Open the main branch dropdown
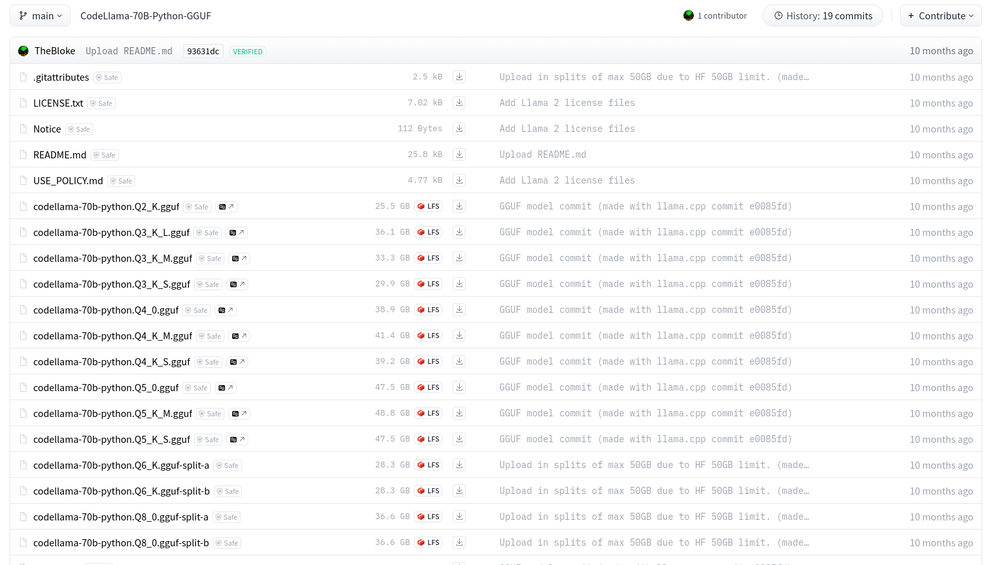The image size is (999, 565). tap(41, 16)
